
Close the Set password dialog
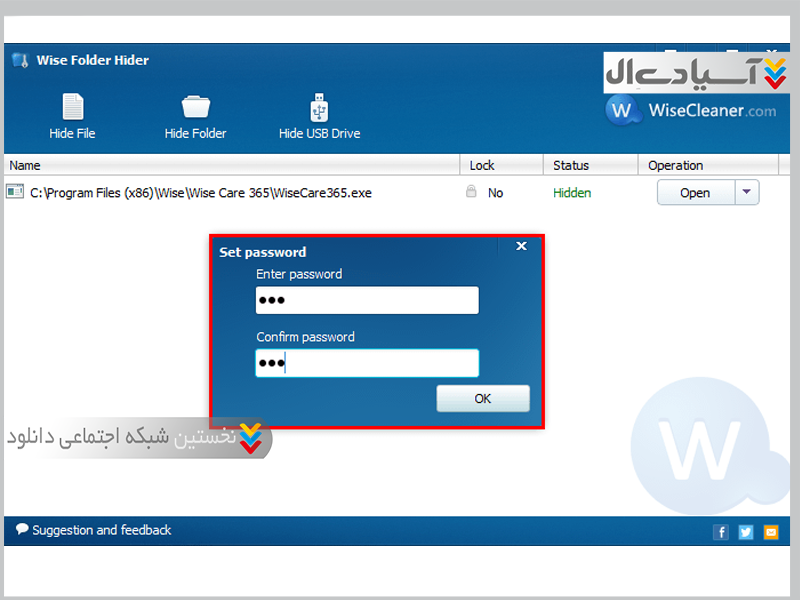(x=521, y=246)
